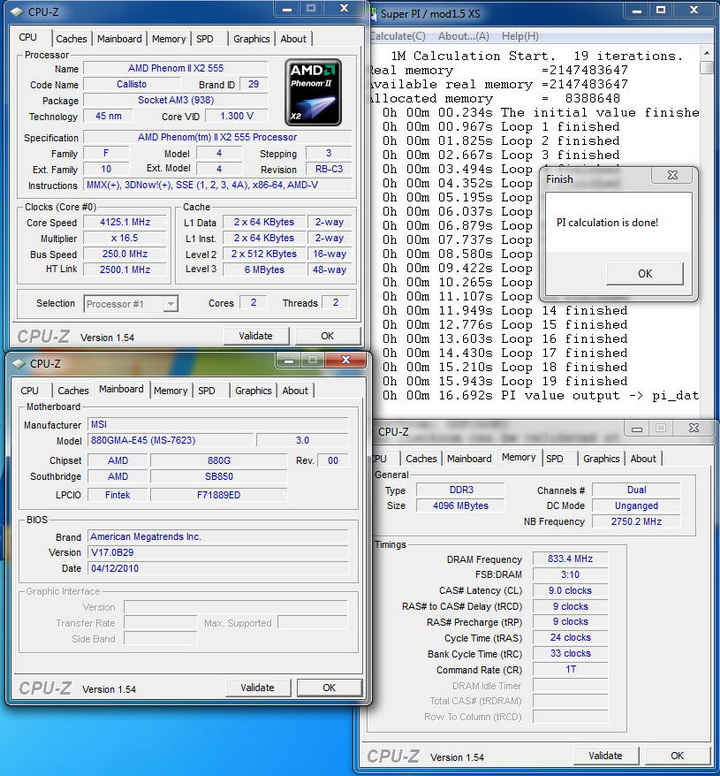720x776 pixels.
Task: Close the top CPU-Z processor window
Action: click(344, 8)
